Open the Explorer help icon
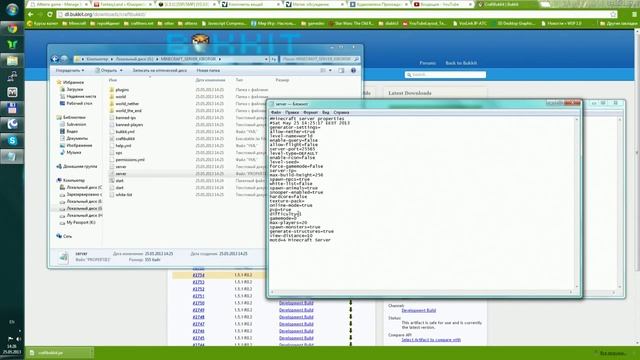This screenshot has width=640, height=360. (353, 71)
